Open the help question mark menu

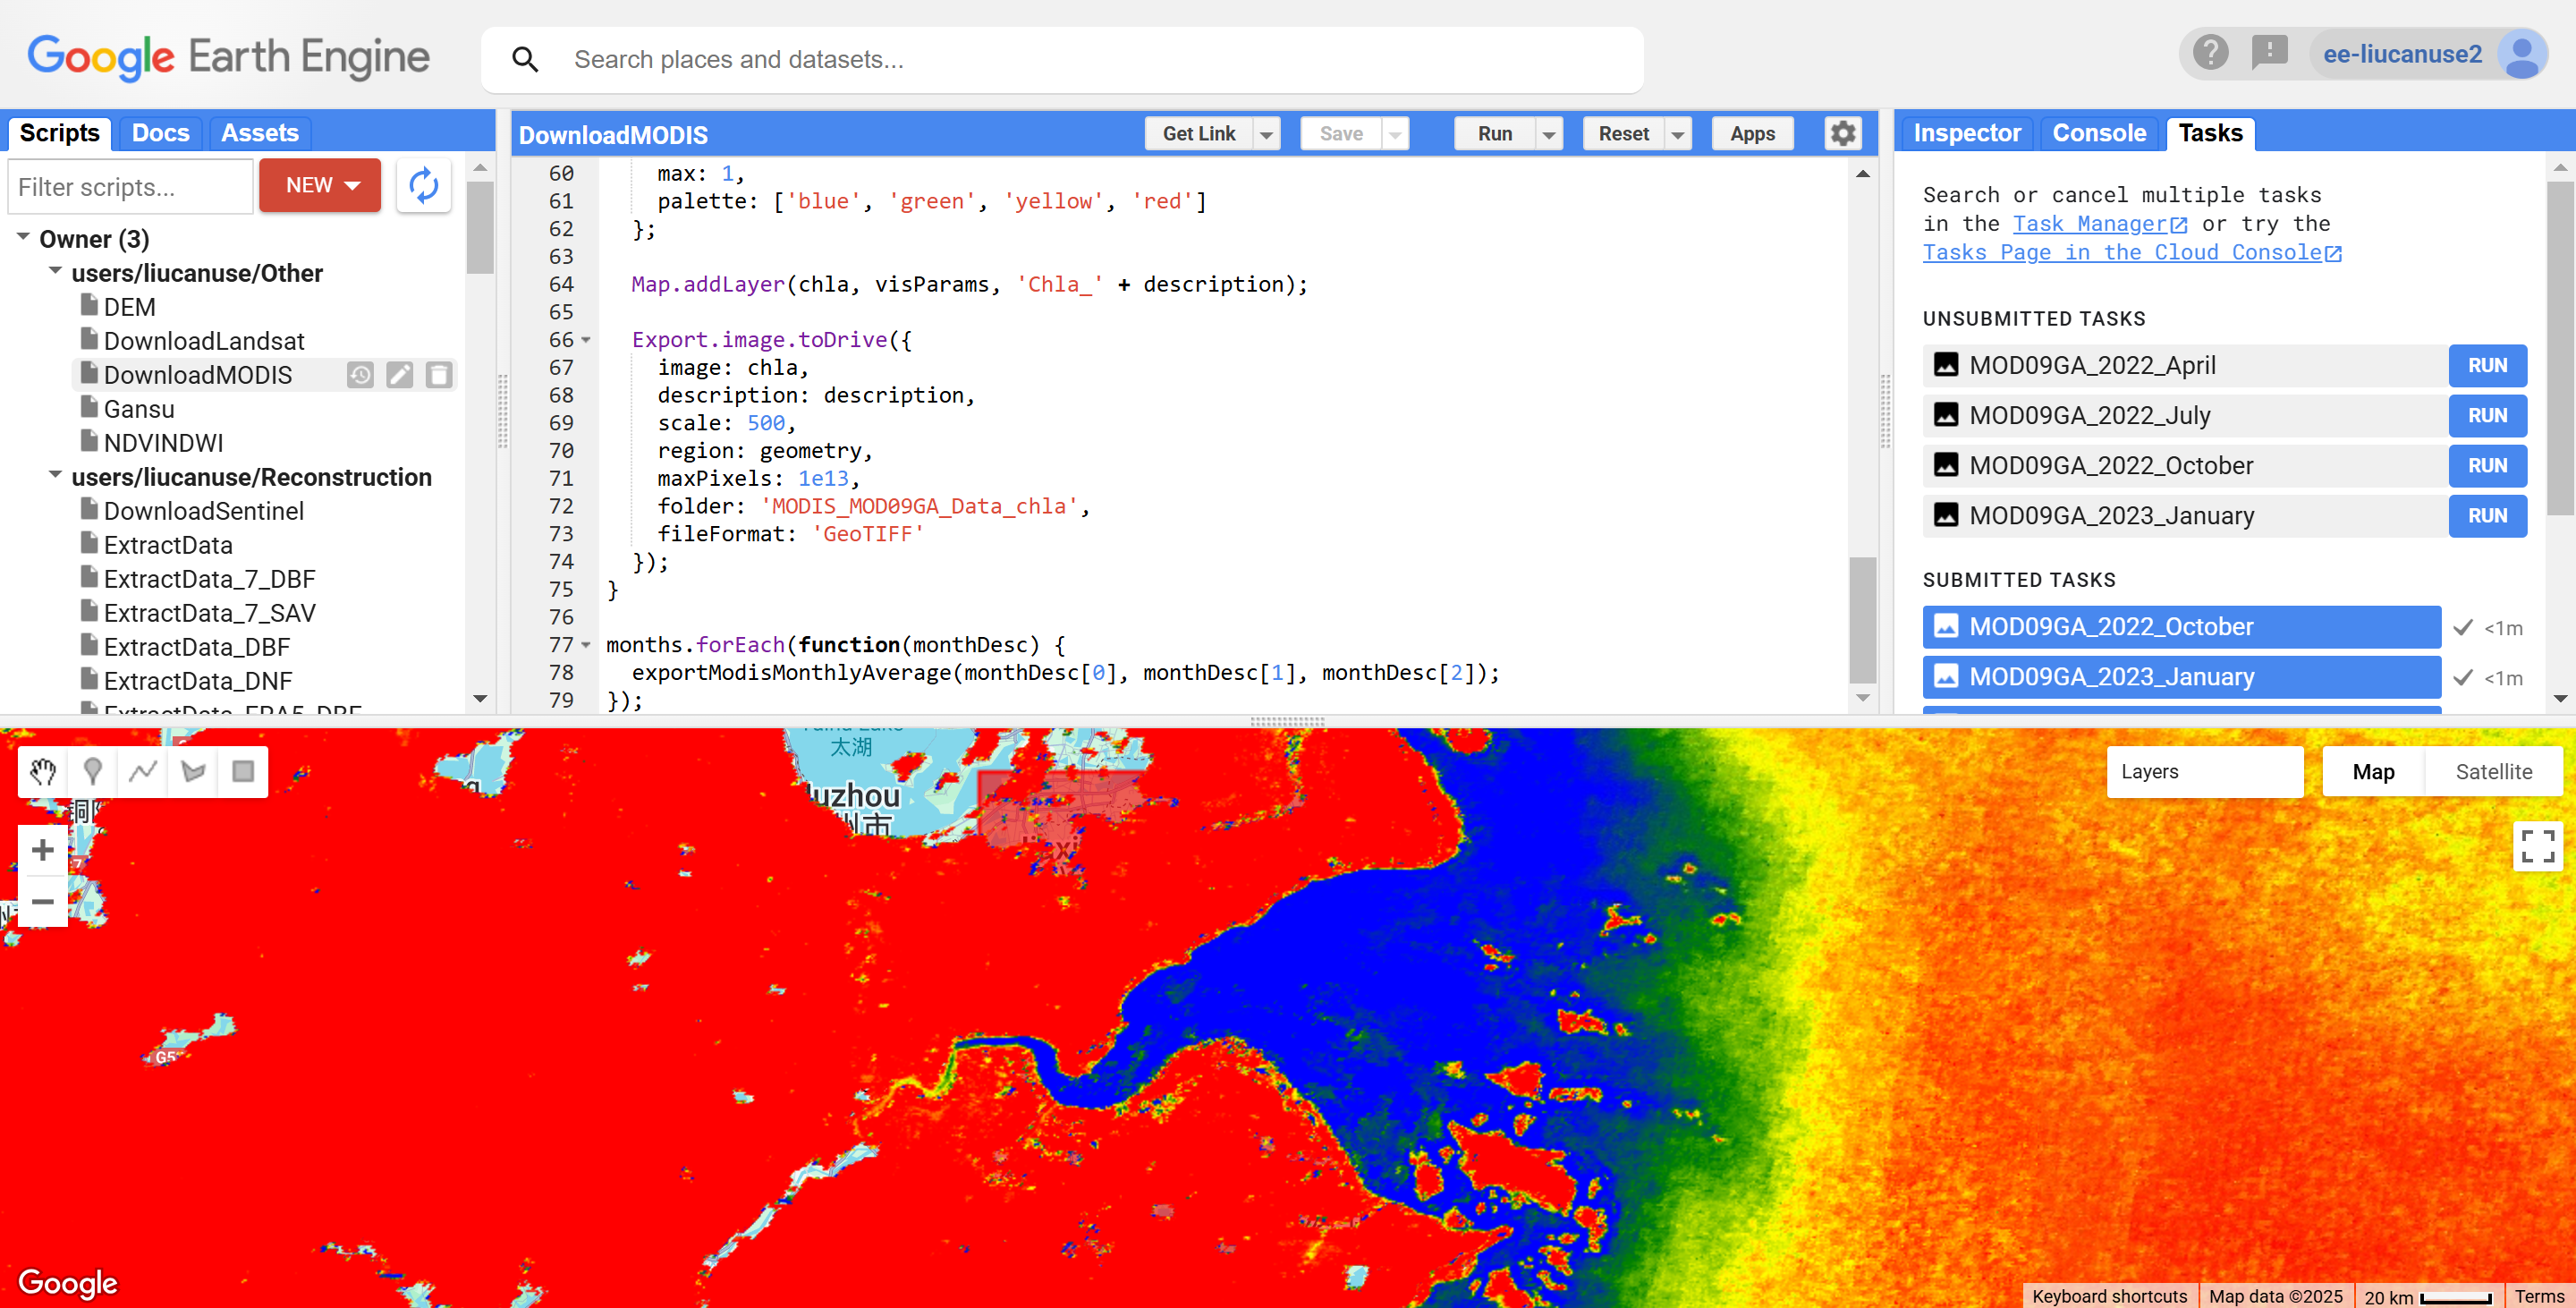coord(2210,53)
